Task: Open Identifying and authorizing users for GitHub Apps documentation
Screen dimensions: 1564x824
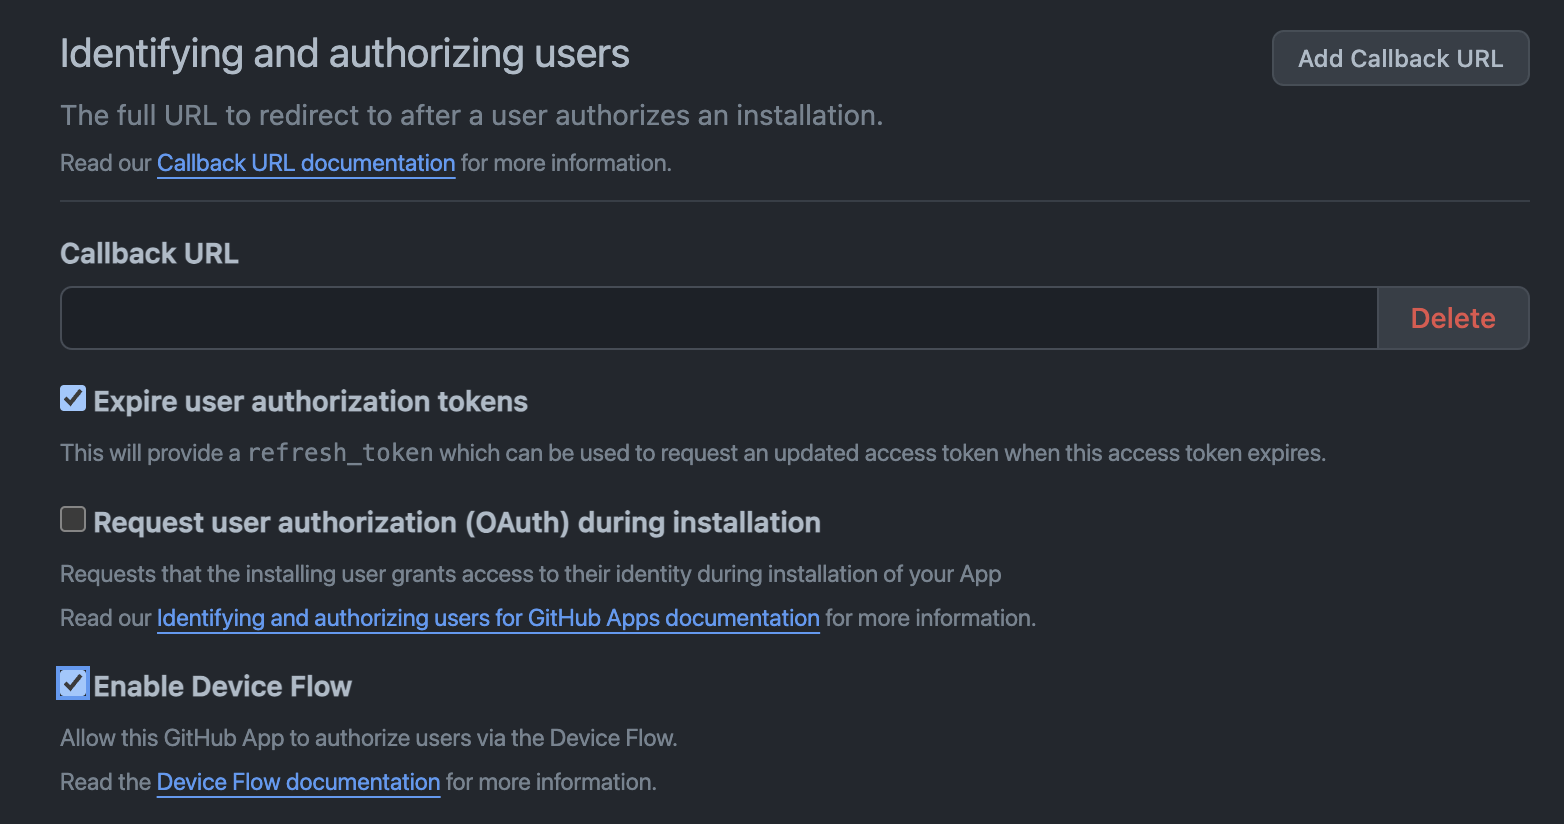Action: click(488, 618)
